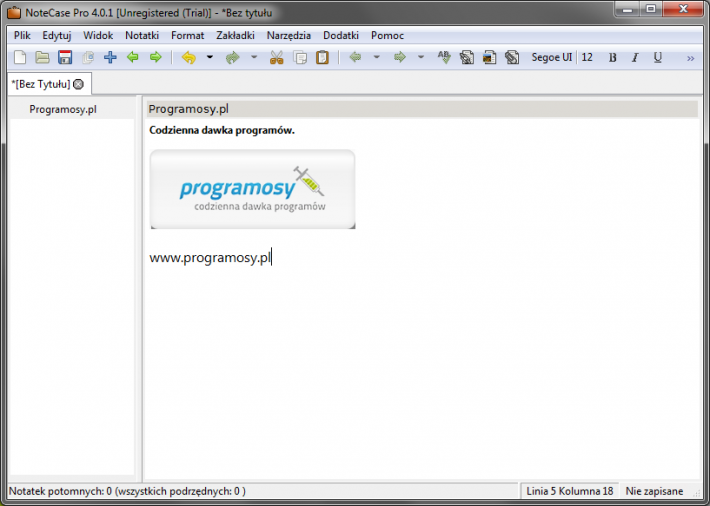Open the redo history dropdown arrow
Viewport: 710px width, 506px height.
tap(254, 57)
